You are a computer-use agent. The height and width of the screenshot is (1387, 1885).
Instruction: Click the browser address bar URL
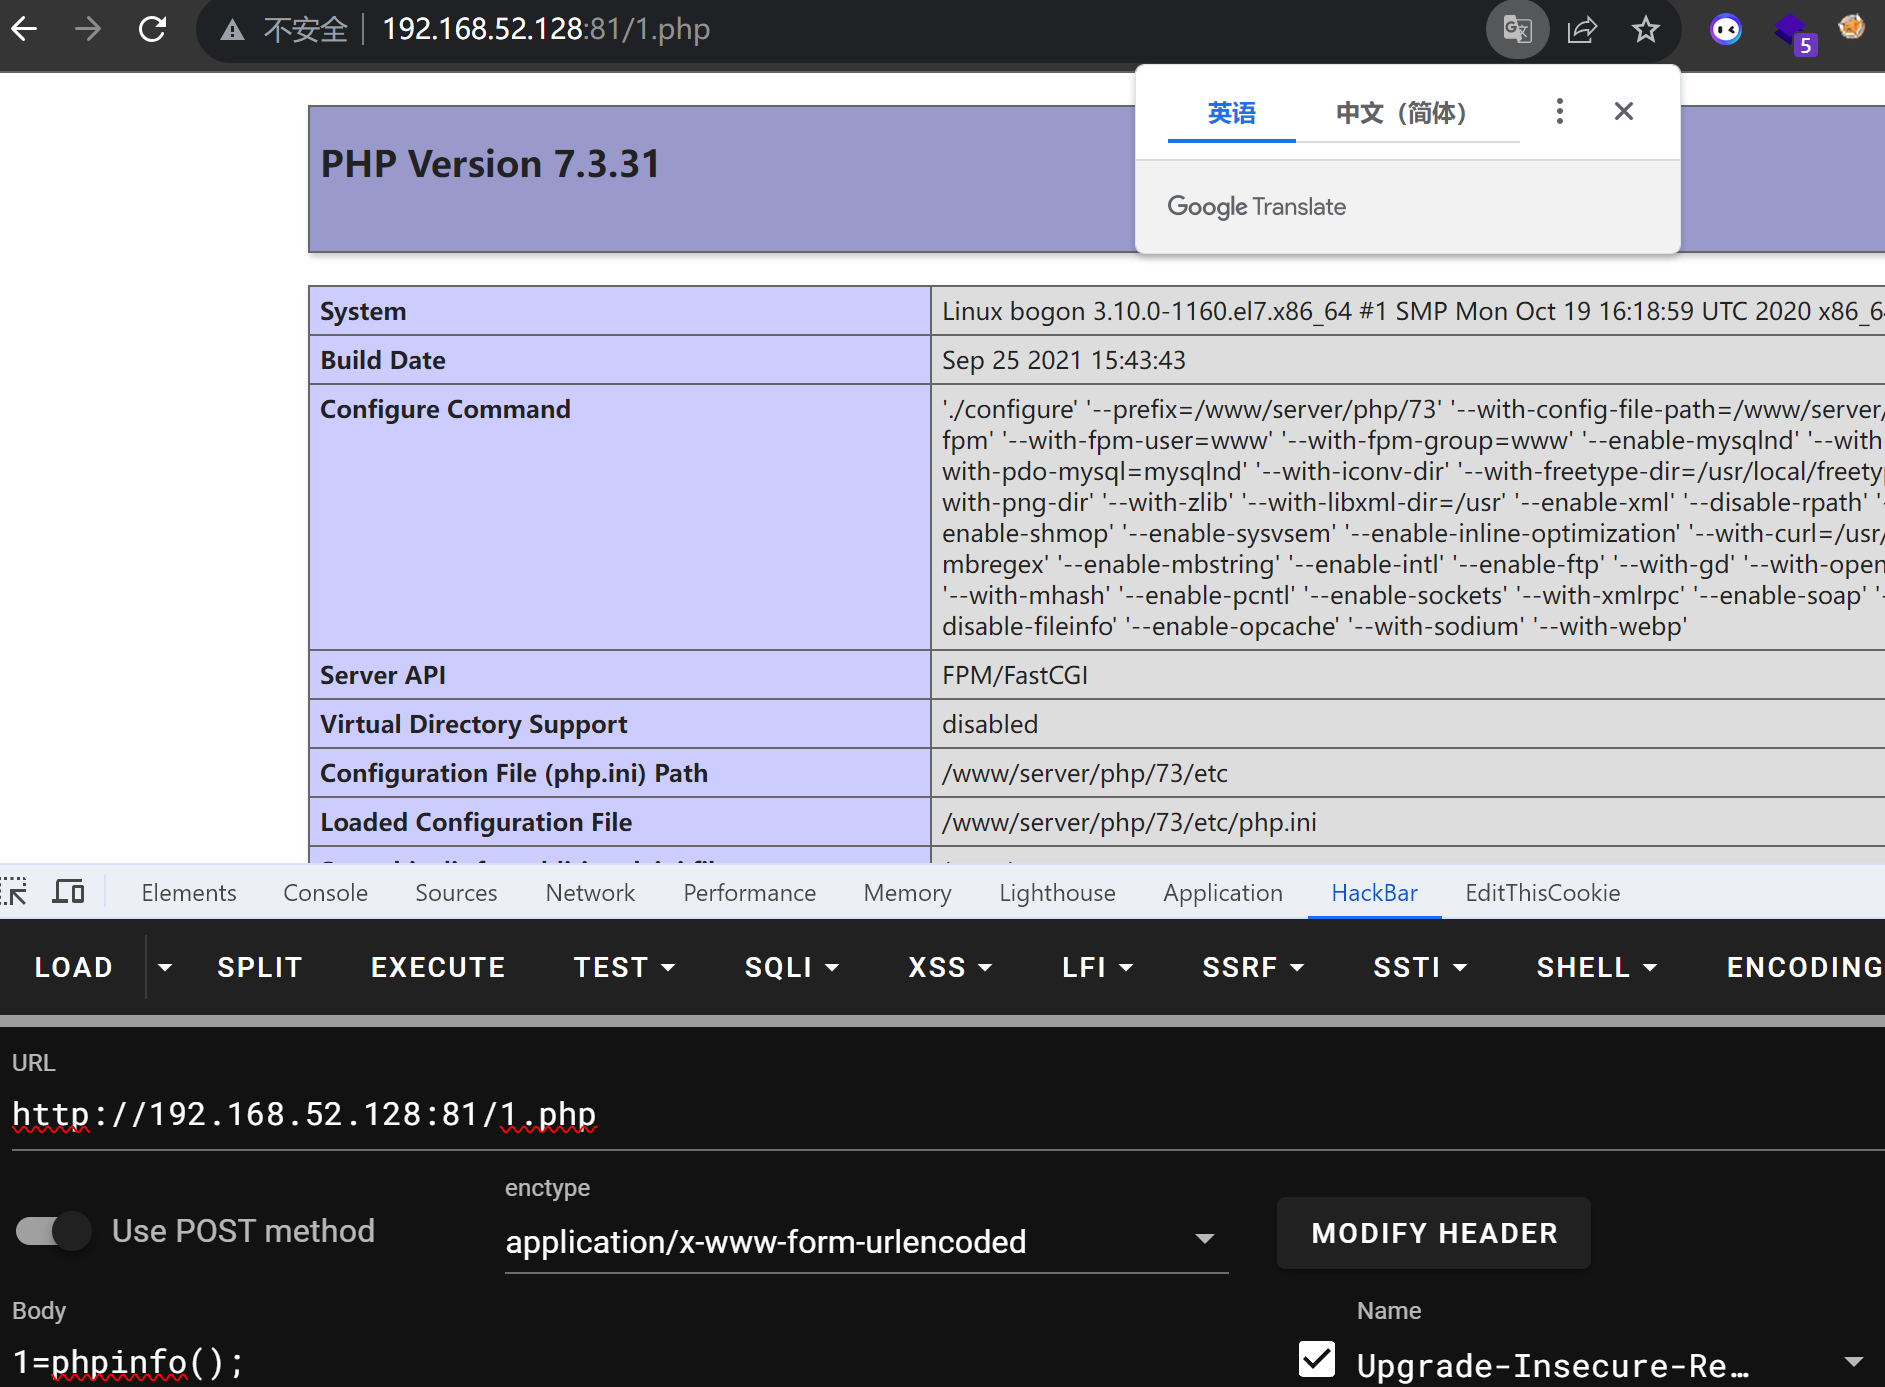tap(546, 29)
